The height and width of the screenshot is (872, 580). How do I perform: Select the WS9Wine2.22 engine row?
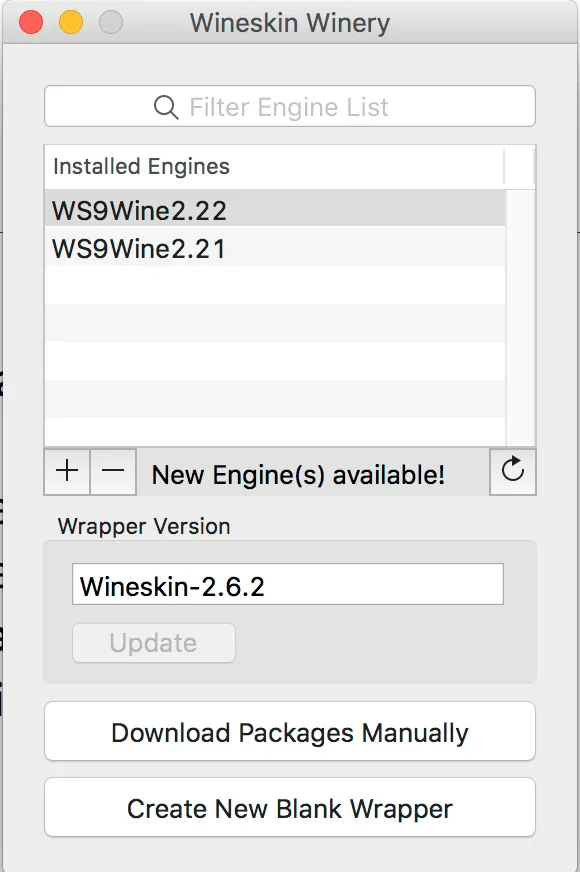tap(275, 210)
